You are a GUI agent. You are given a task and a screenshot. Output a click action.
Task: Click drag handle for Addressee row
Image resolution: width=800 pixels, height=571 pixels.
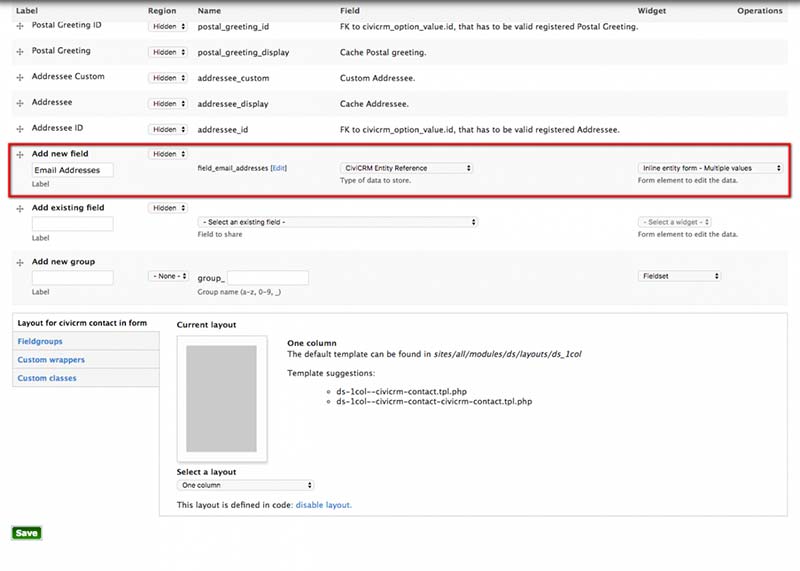(x=20, y=103)
